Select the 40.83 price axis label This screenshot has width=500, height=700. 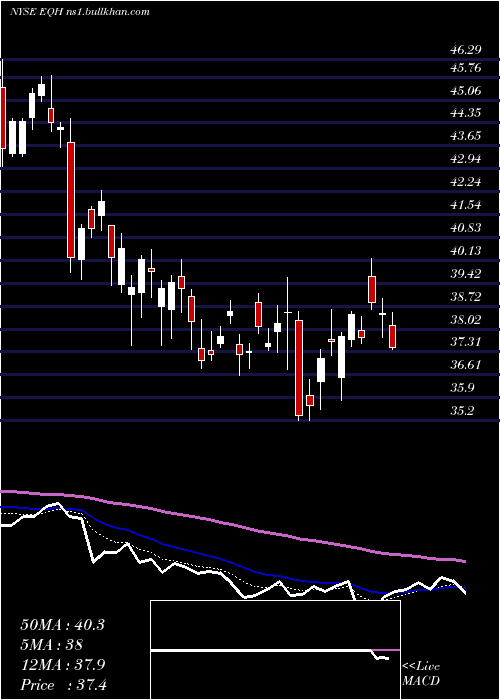click(465, 228)
